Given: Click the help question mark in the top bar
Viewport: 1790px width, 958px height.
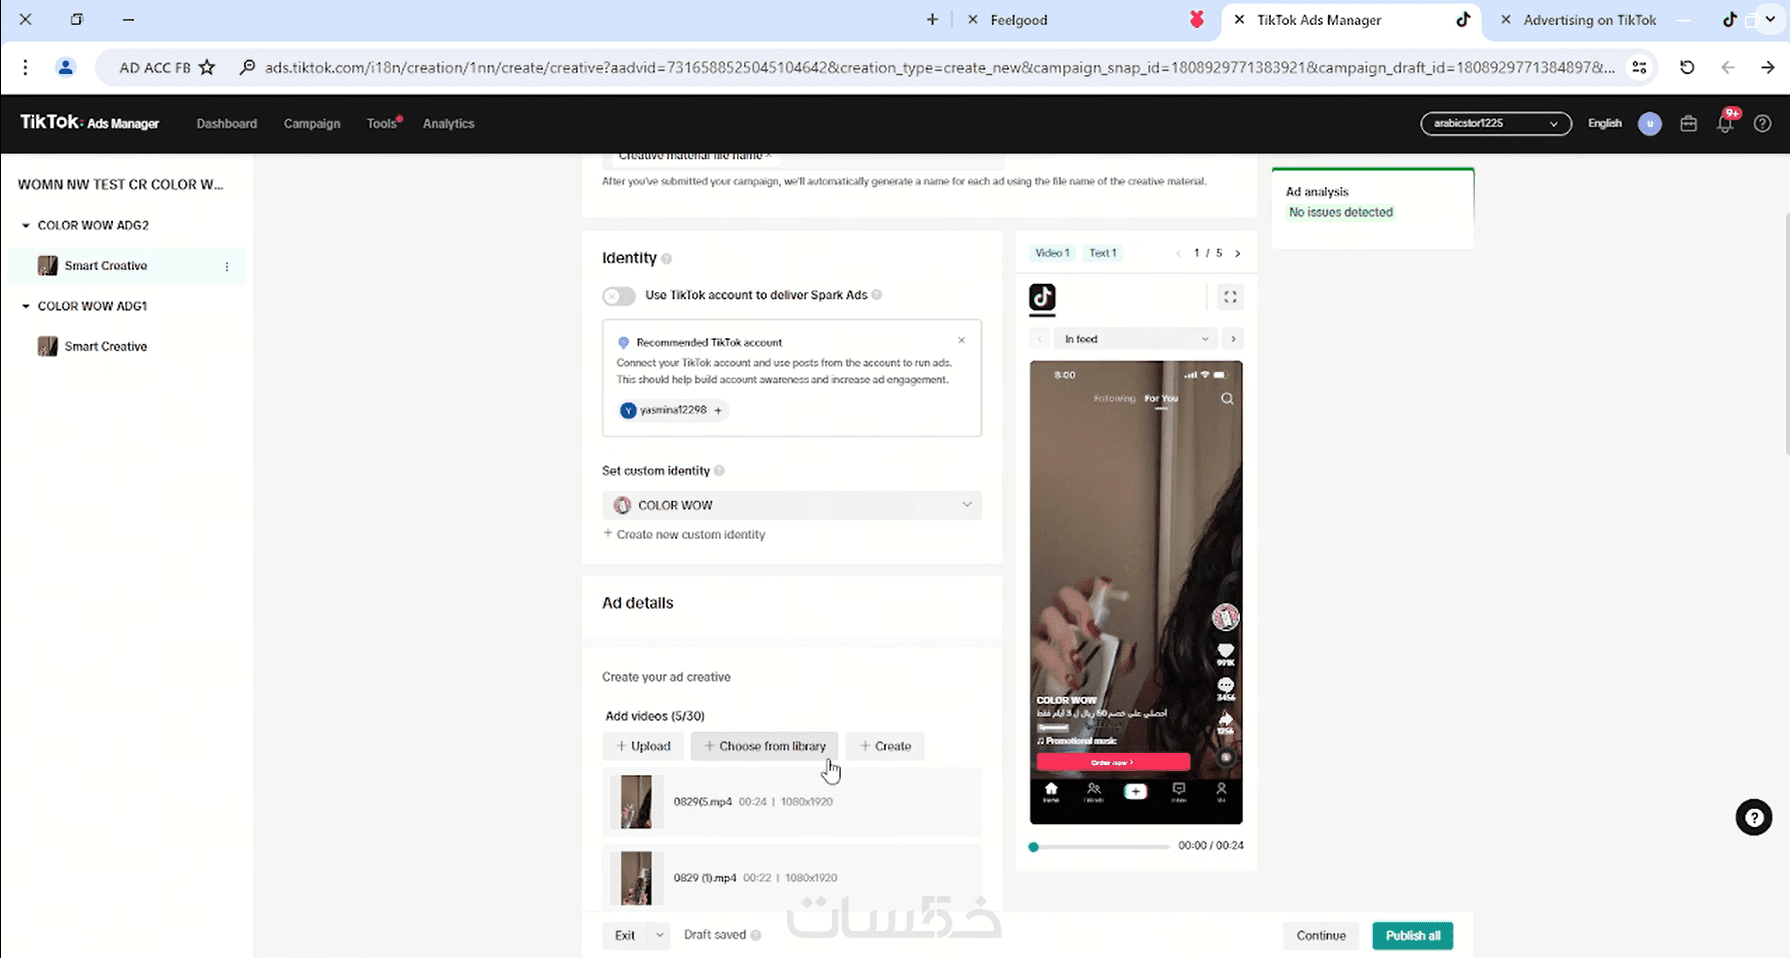Looking at the screenshot, I should (1762, 123).
